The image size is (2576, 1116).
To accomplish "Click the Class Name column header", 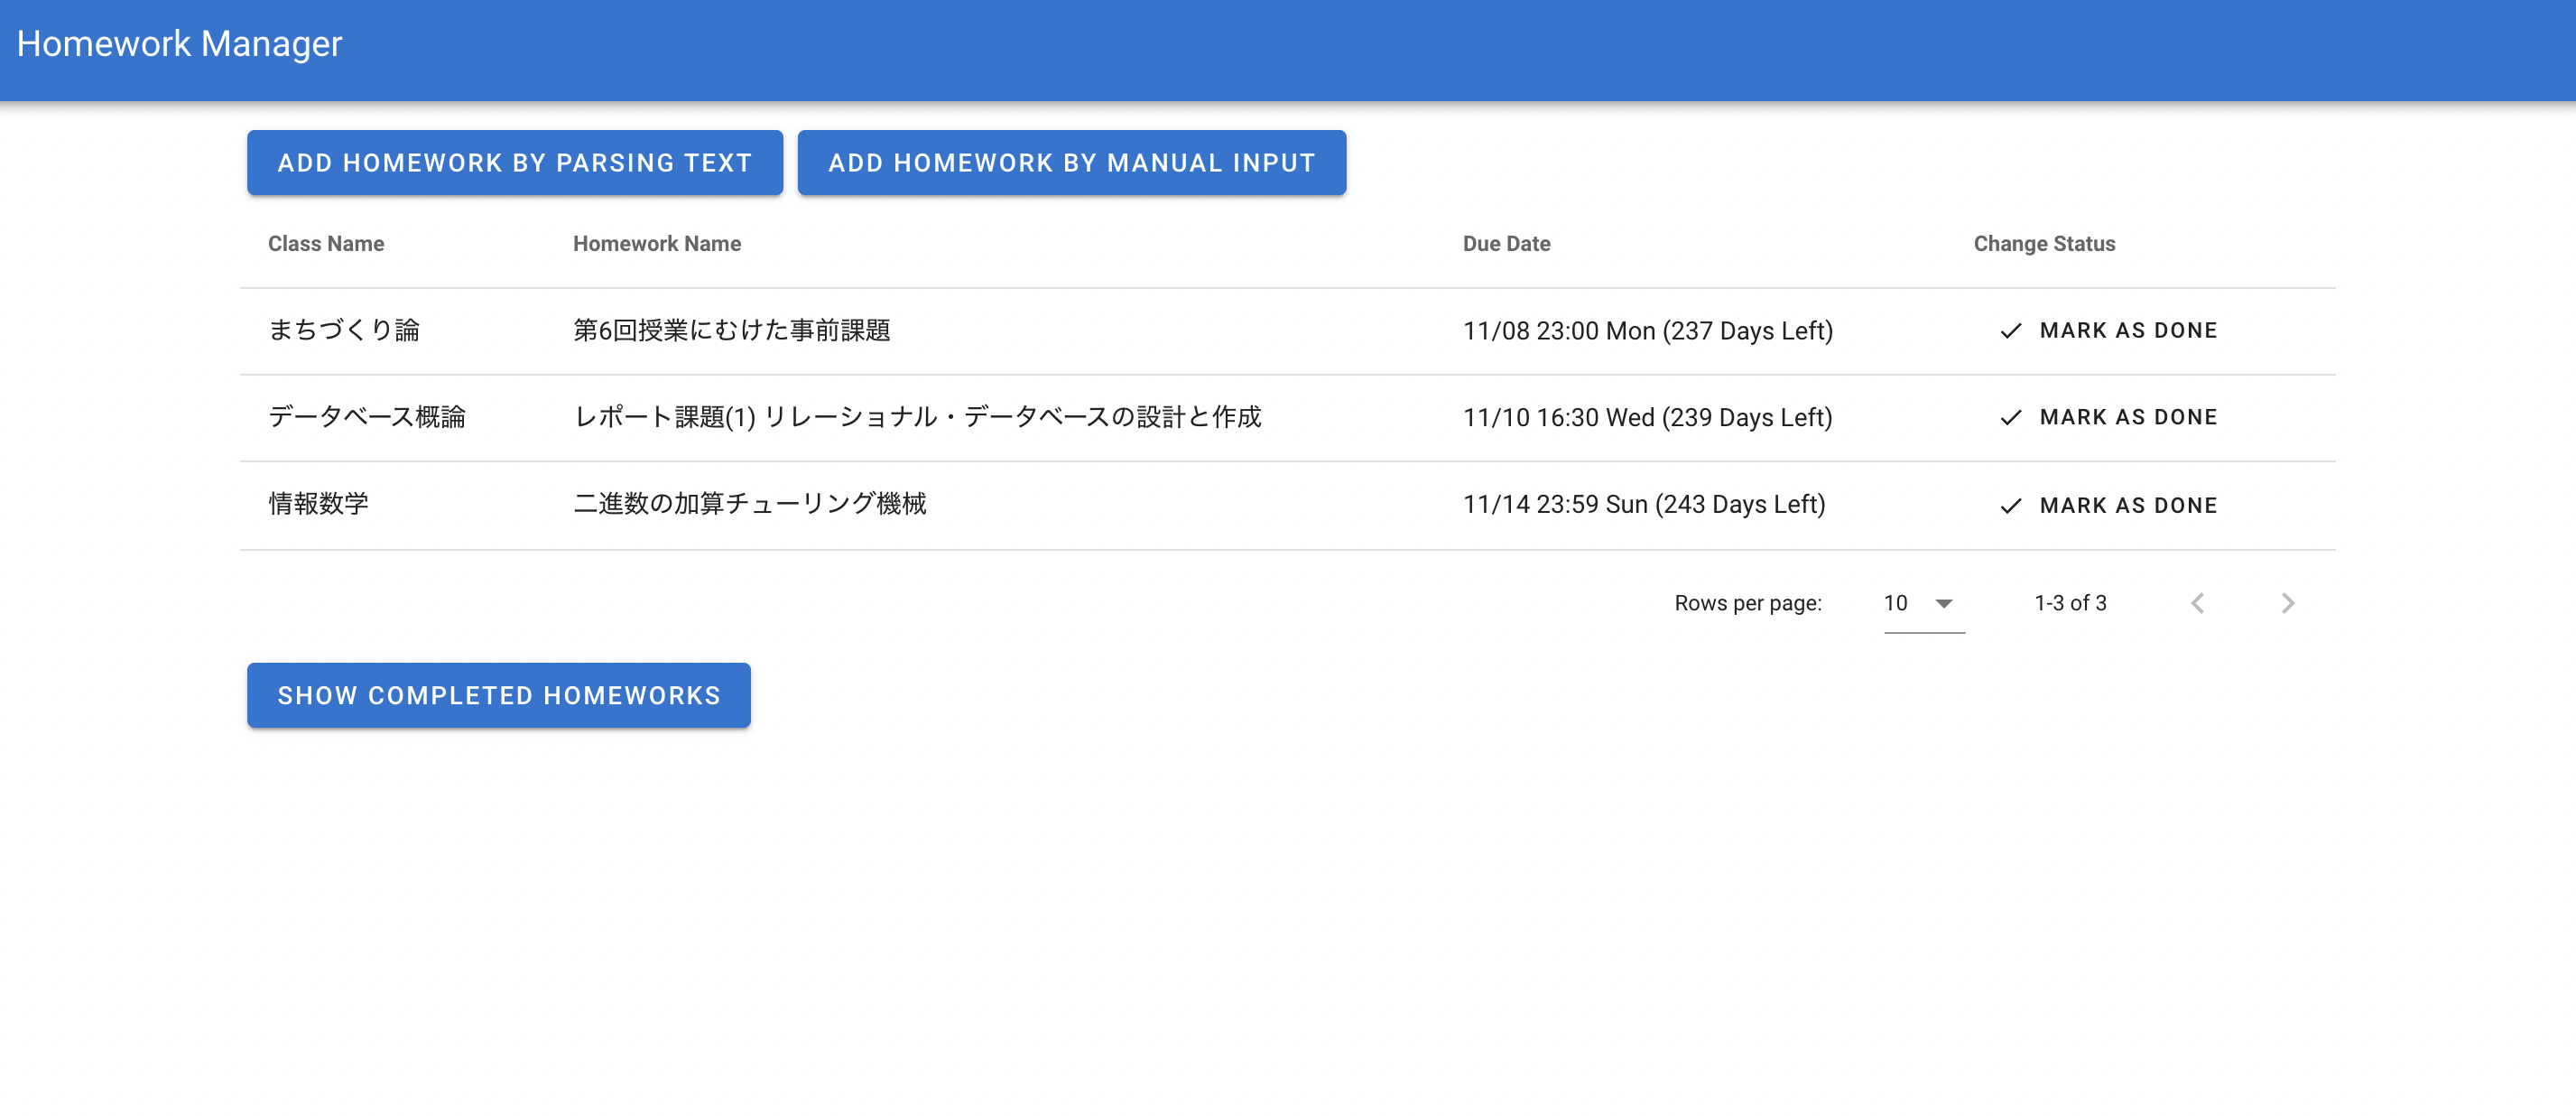I will [327, 243].
